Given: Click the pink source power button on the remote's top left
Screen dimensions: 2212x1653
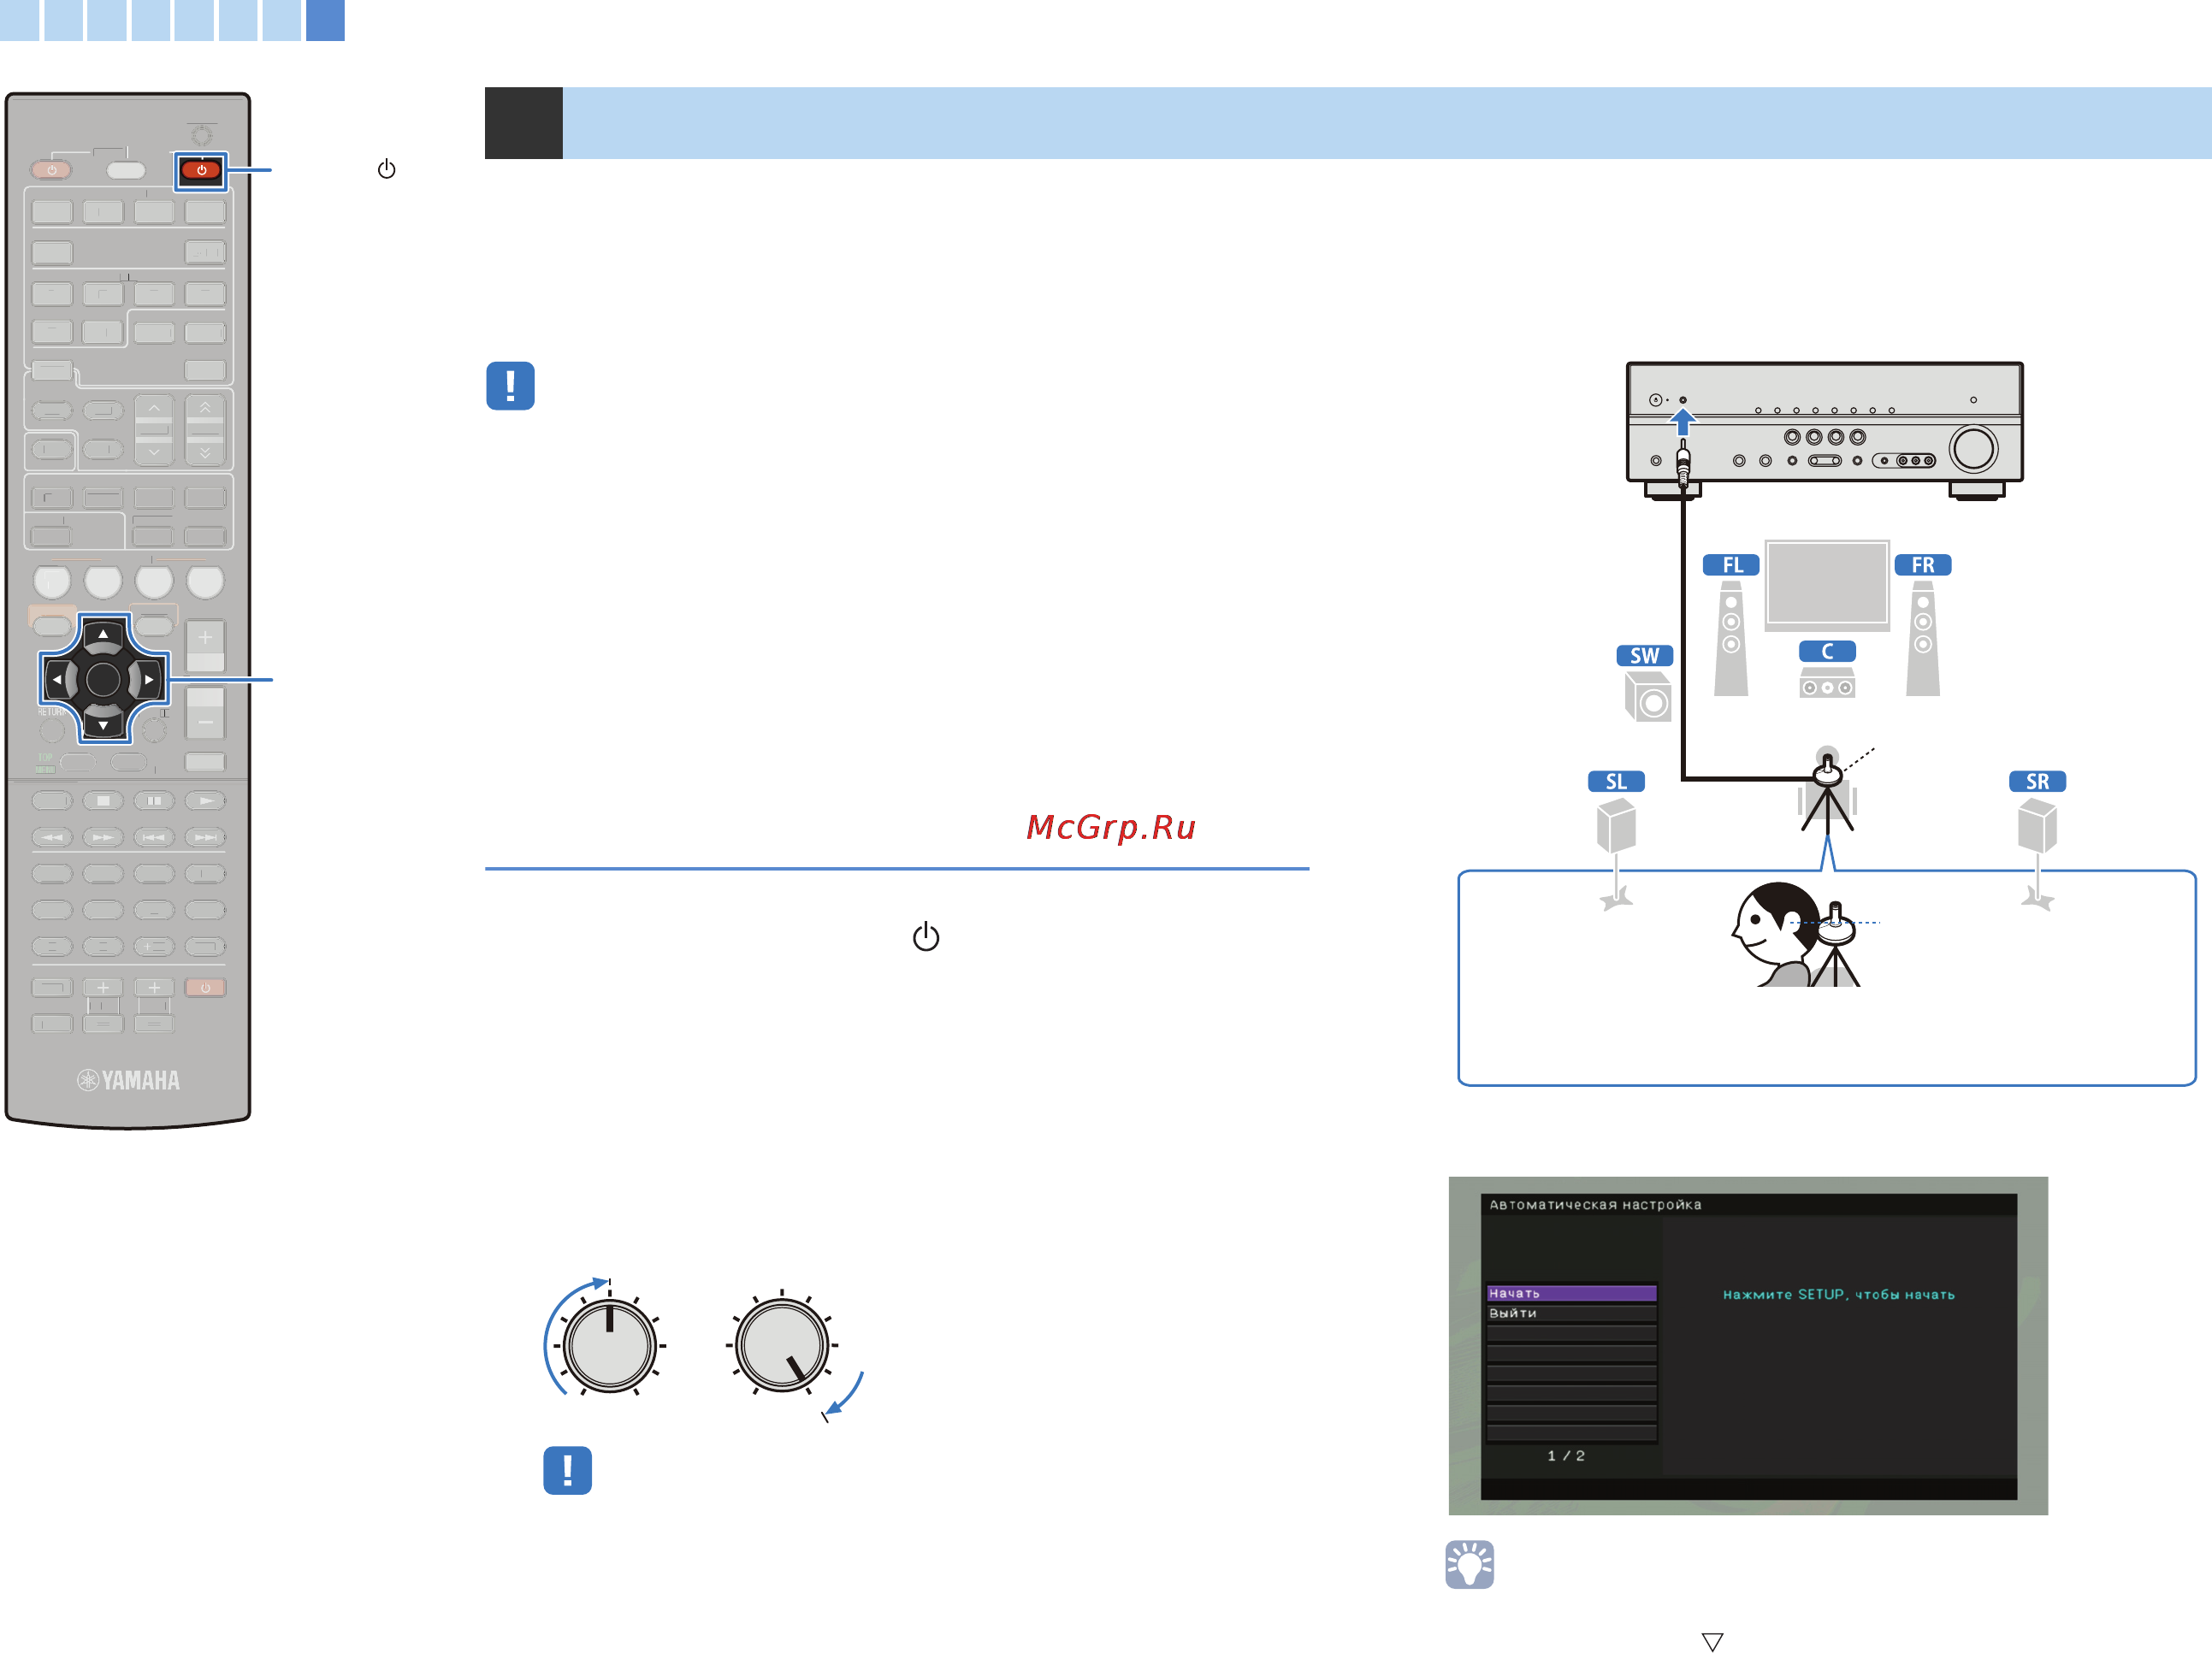Looking at the screenshot, I should [51, 170].
